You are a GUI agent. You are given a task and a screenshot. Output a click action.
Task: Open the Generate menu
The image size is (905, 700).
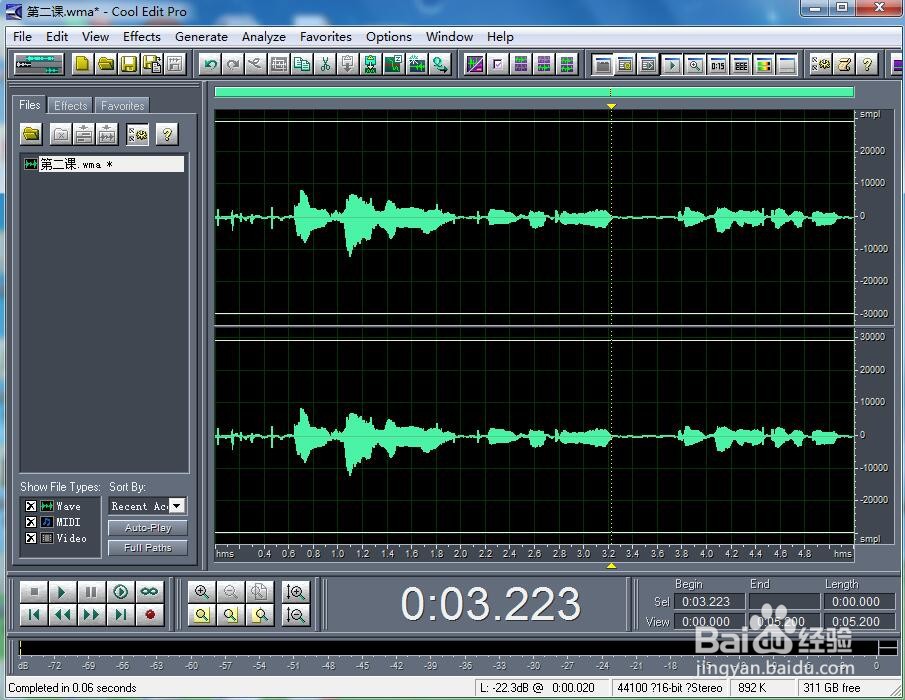point(201,37)
